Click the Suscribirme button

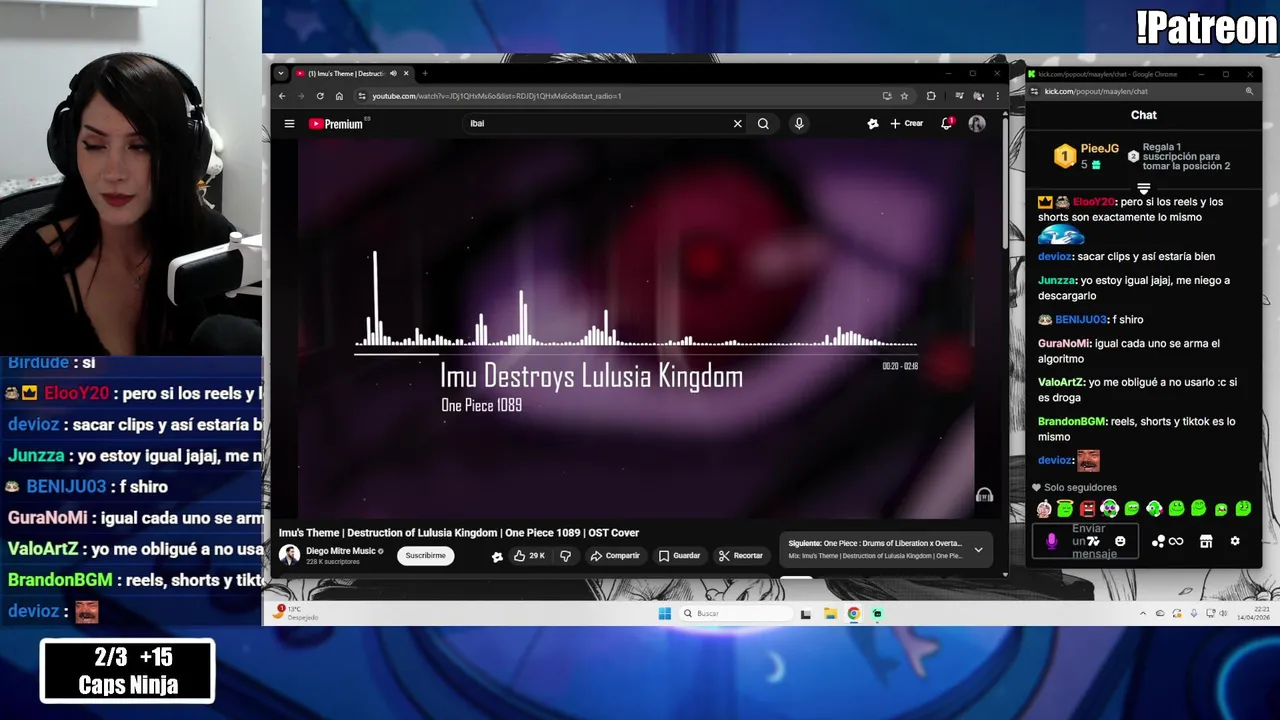click(426, 555)
